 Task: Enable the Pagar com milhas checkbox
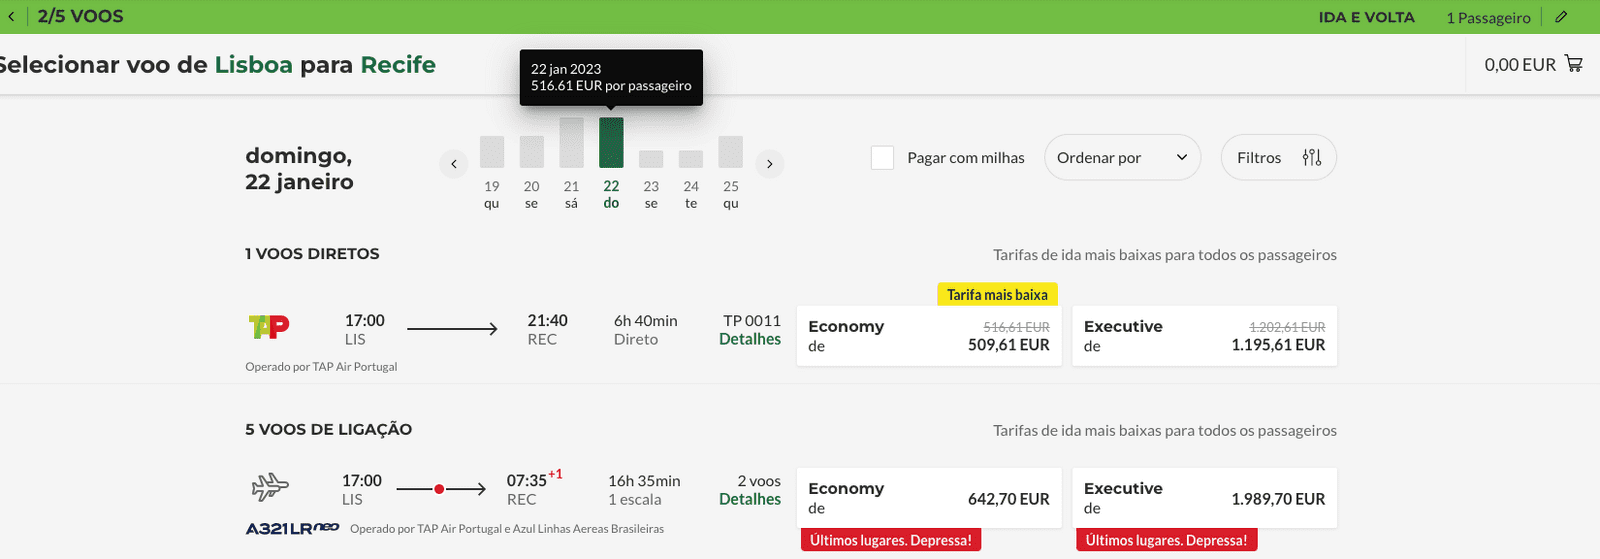coord(882,157)
